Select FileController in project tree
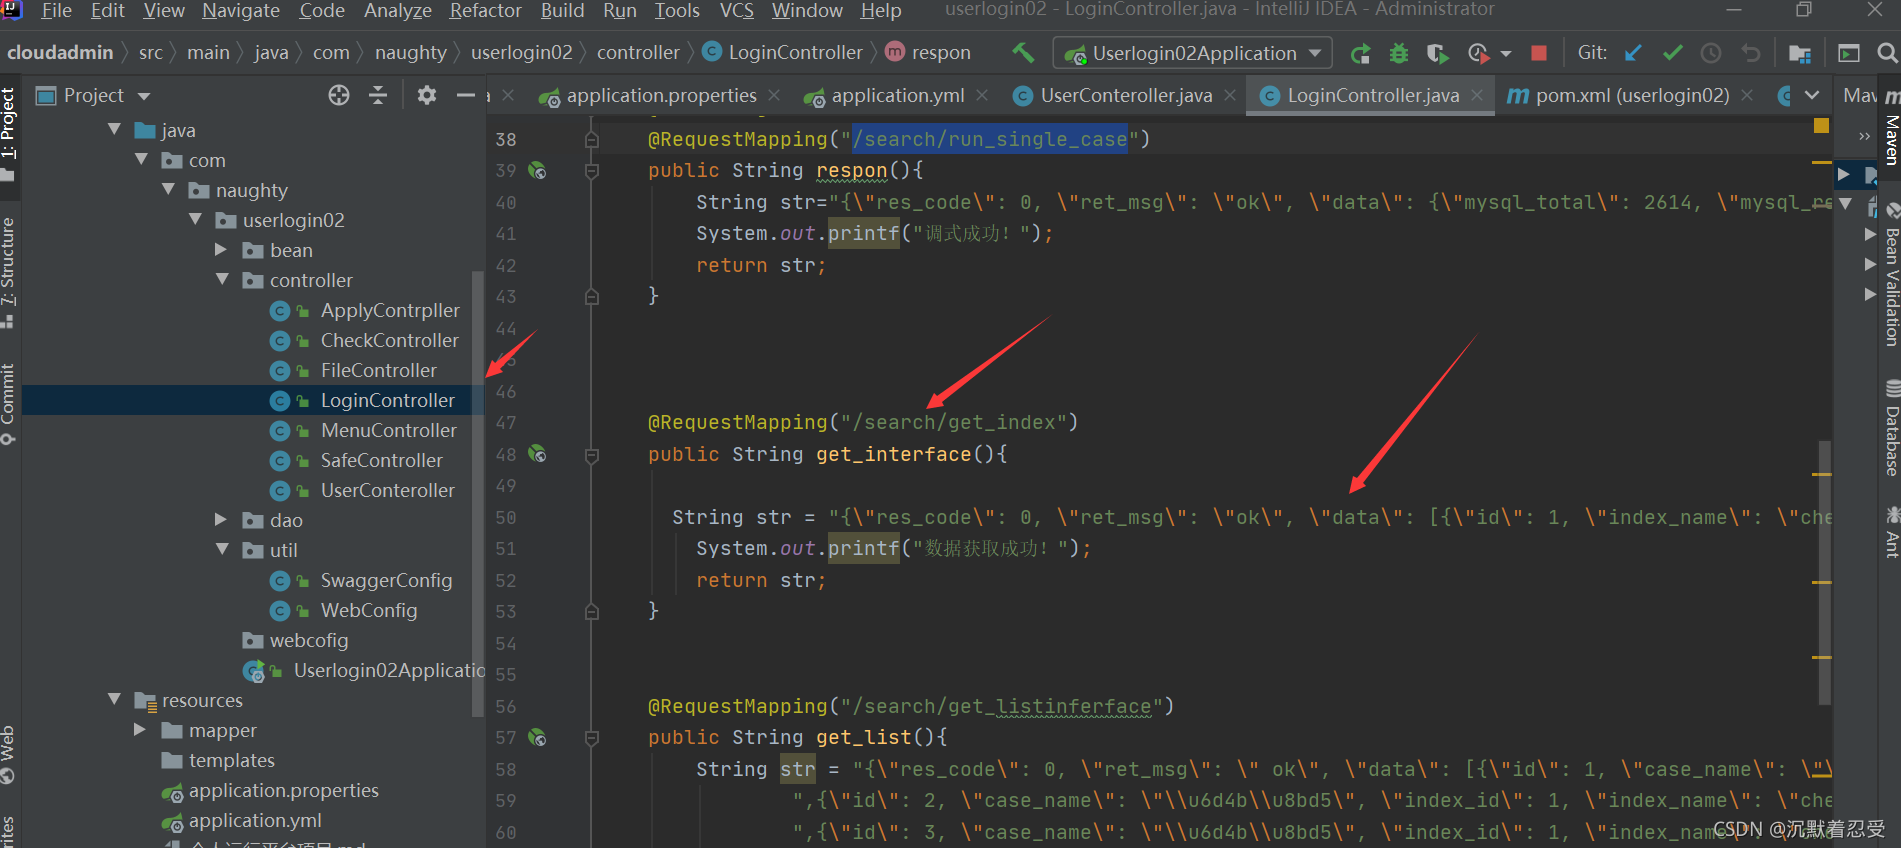The width and height of the screenshot is (1901, 848). (378, 370)
